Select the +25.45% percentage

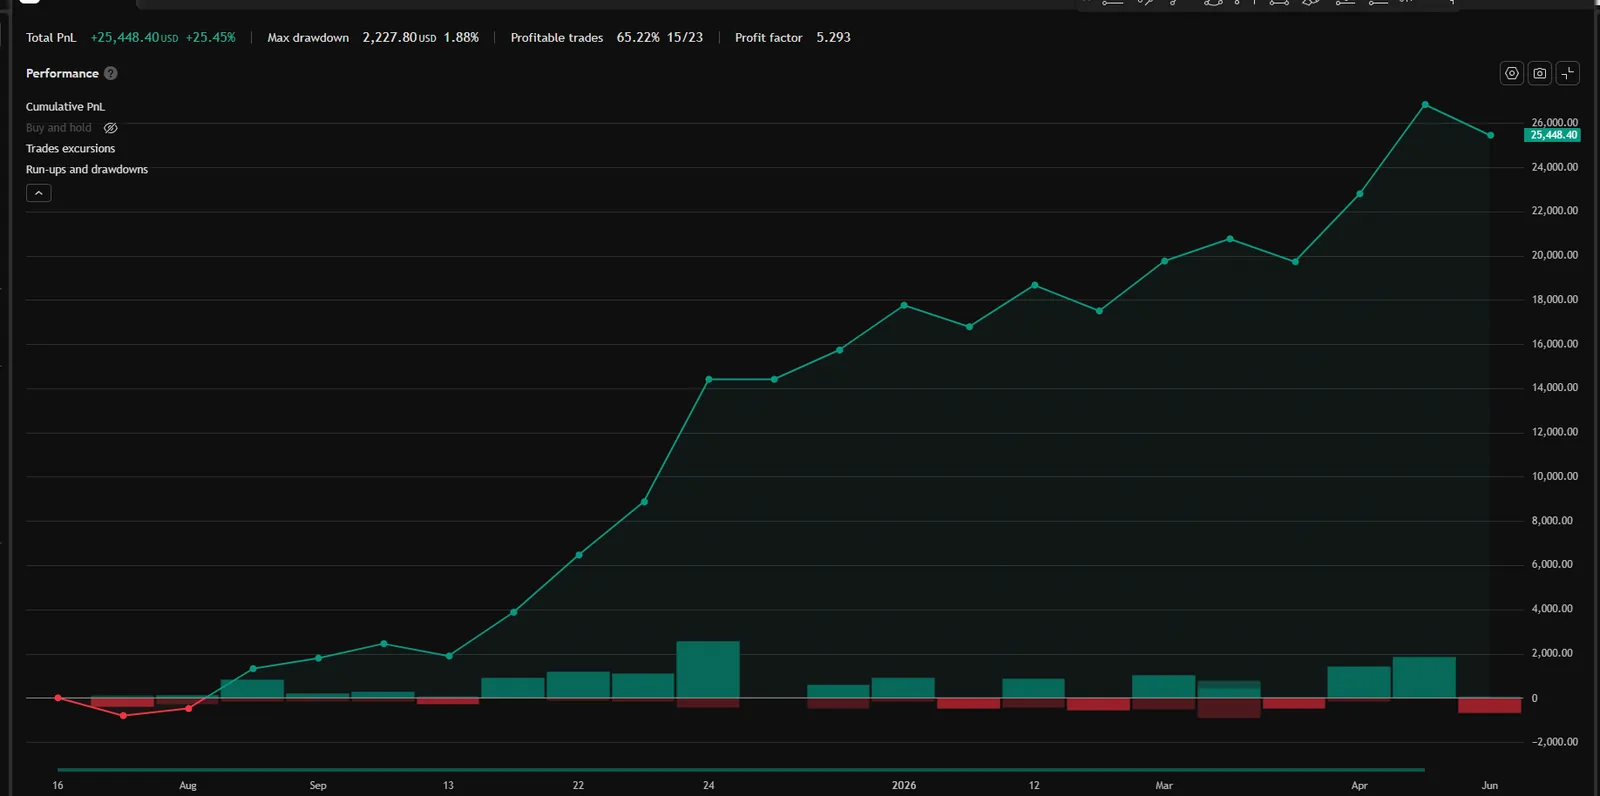pyautogui.click(x=211, y=38)
